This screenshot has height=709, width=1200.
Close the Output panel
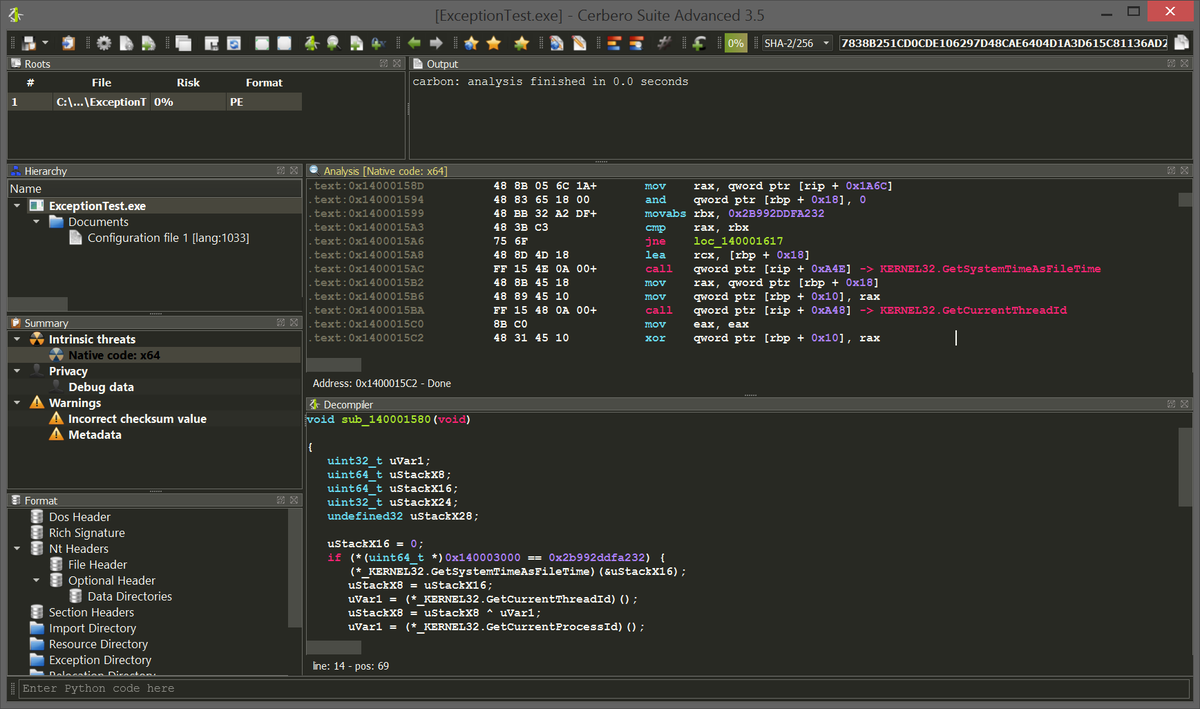click(1184, 64)
